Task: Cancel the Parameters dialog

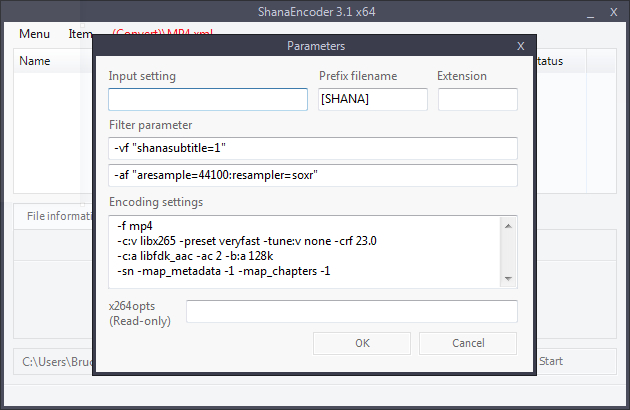Action: pyautogui.click(x=468, y=343)
